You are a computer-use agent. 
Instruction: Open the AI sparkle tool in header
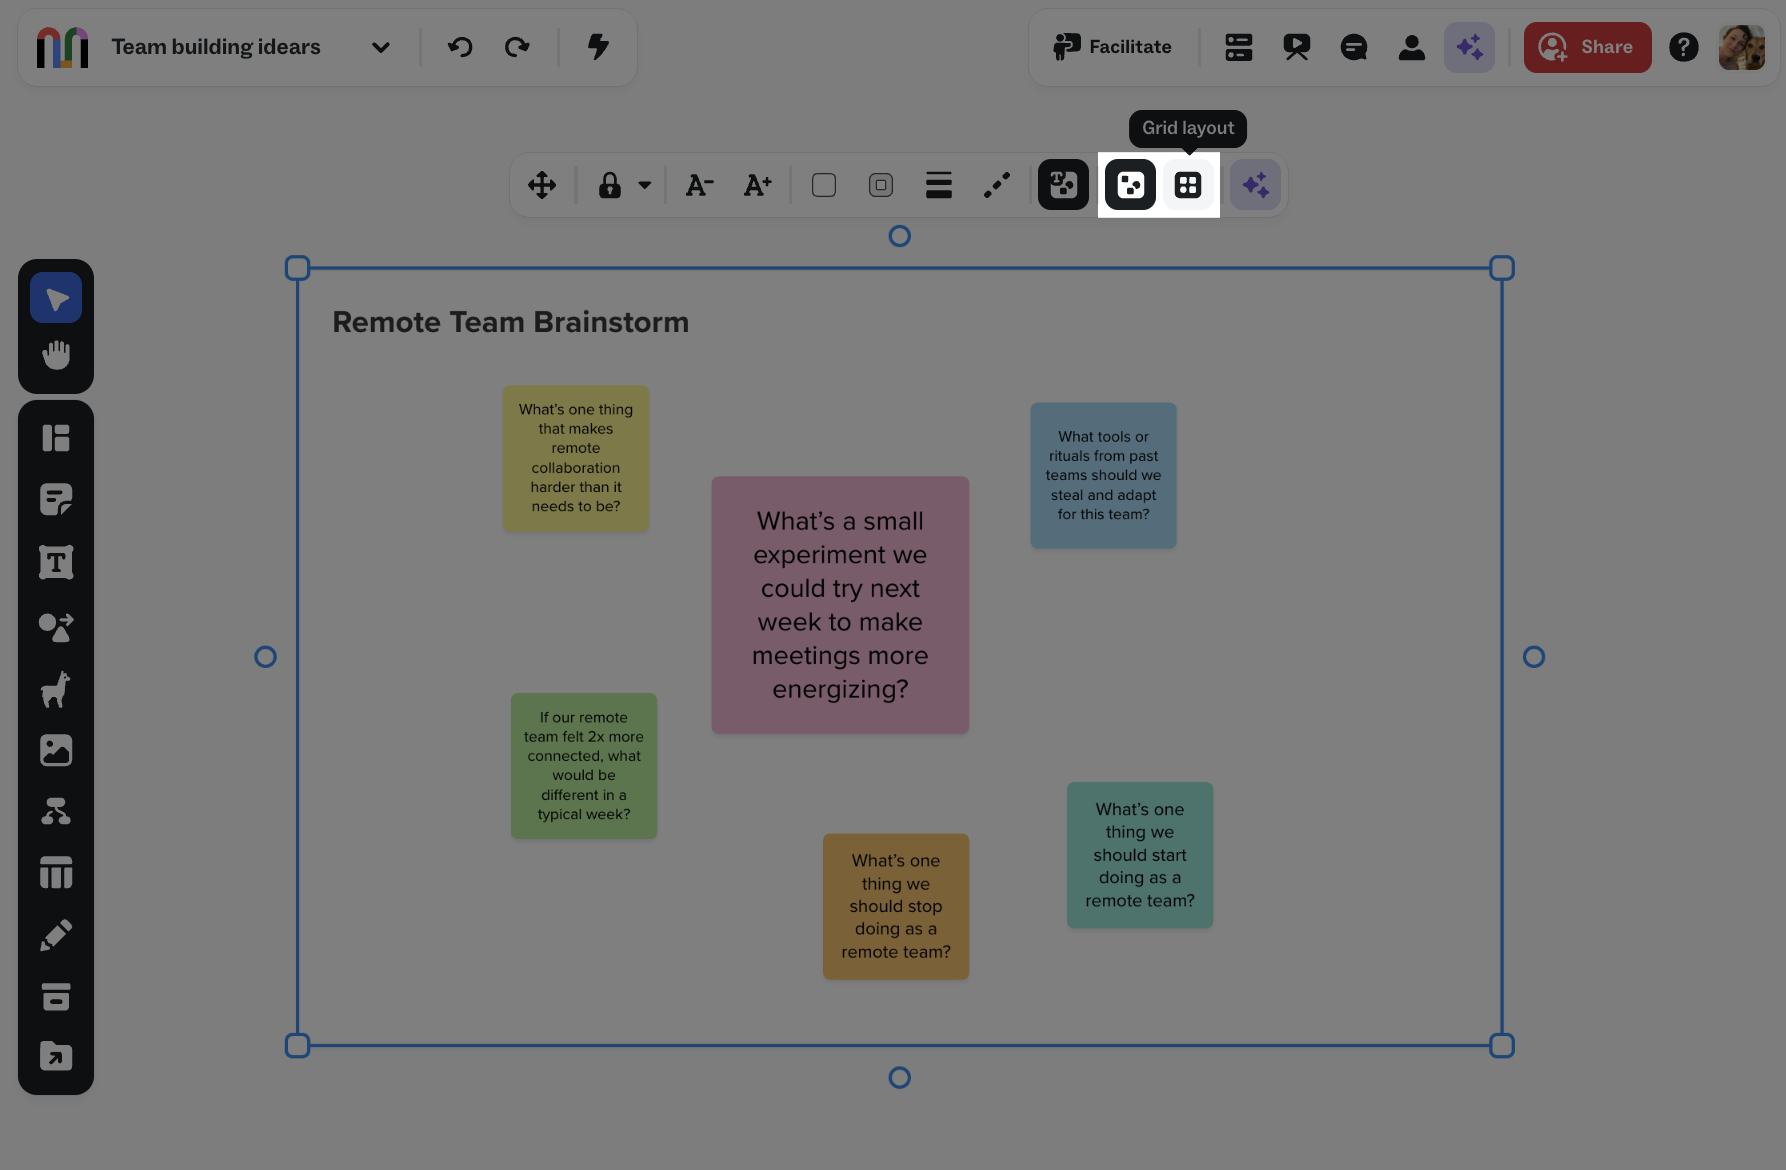(1469, 47)
